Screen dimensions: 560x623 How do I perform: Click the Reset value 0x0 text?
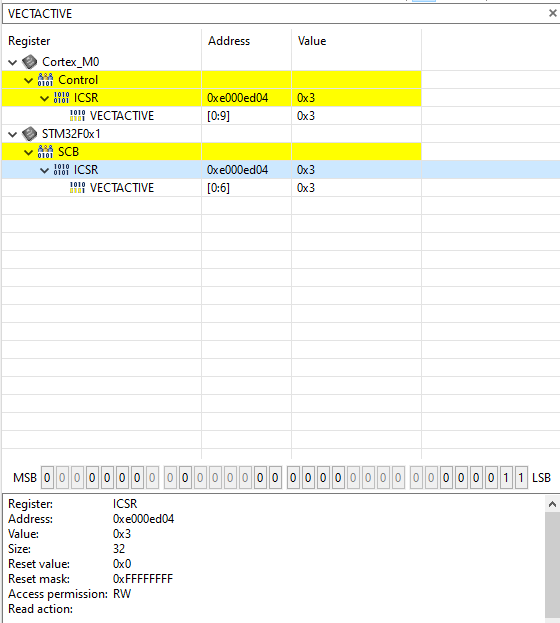[122, 564]
